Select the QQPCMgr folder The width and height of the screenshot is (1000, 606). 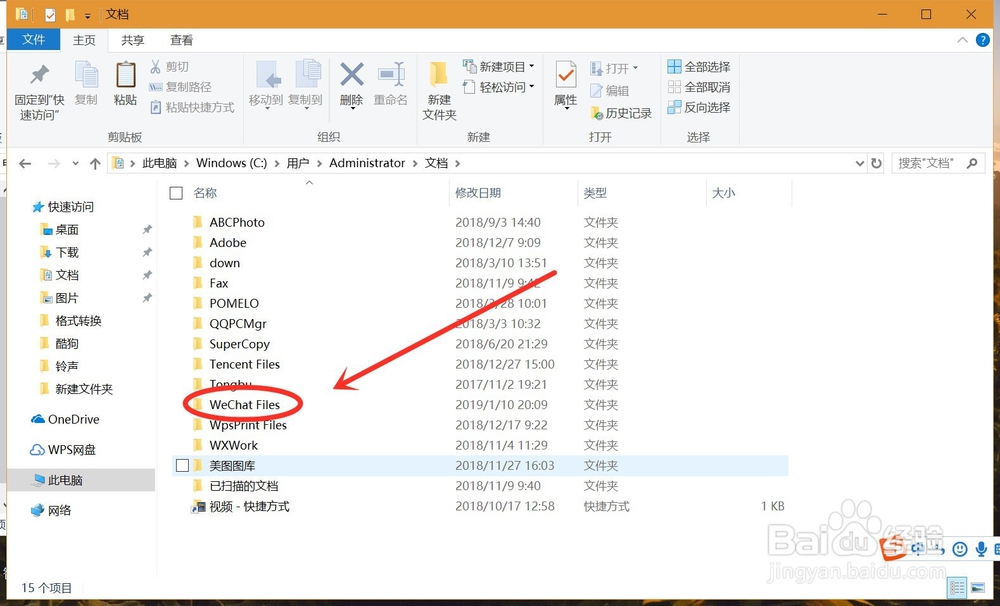[238, 323]
